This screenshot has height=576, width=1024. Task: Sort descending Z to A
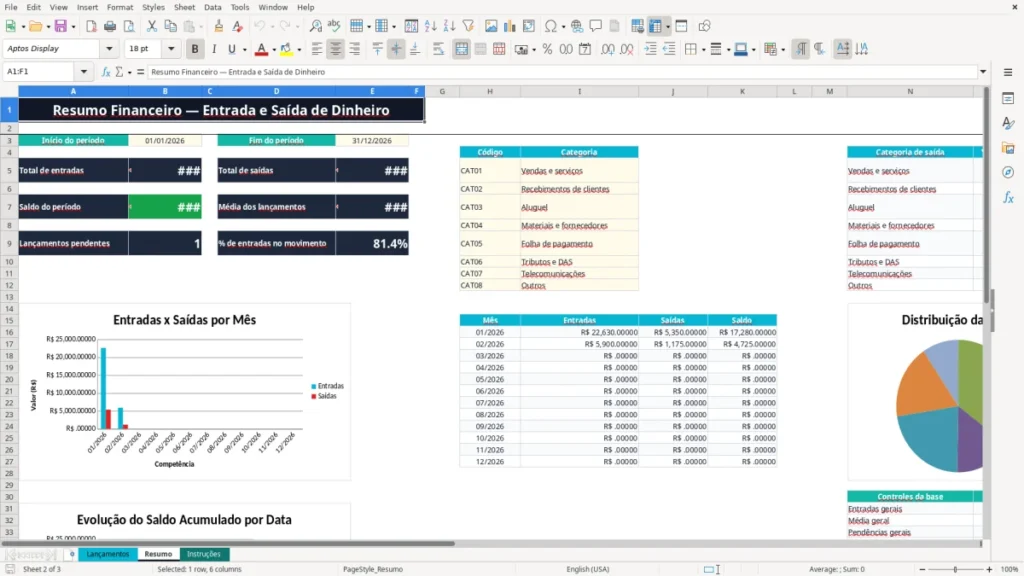point(449,26)
